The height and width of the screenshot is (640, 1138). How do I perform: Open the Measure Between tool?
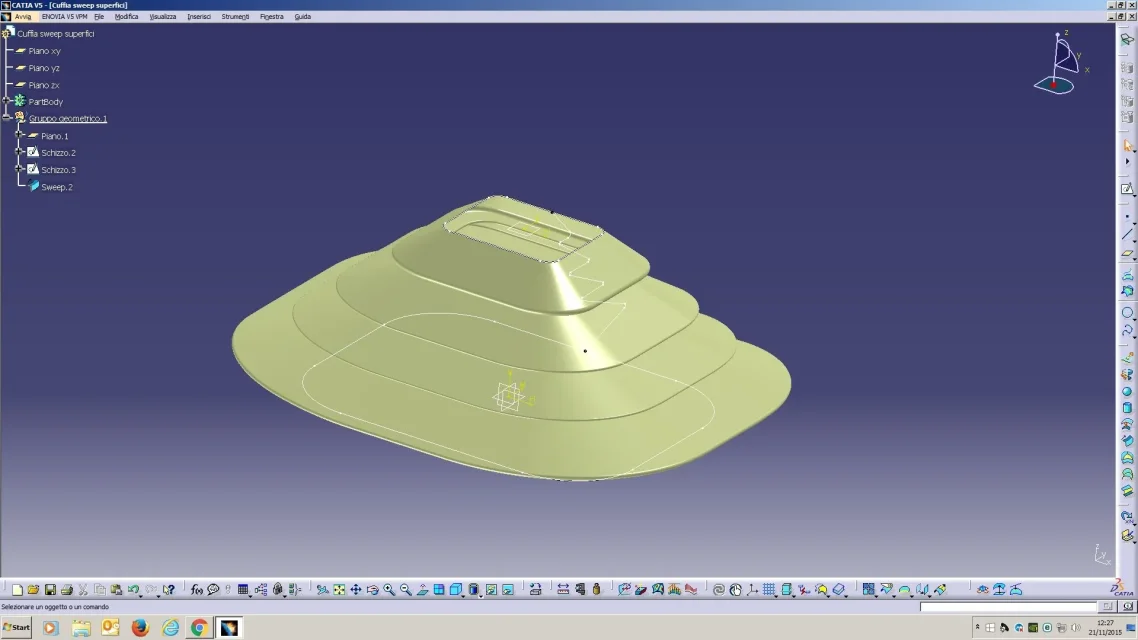click(563, 590)
